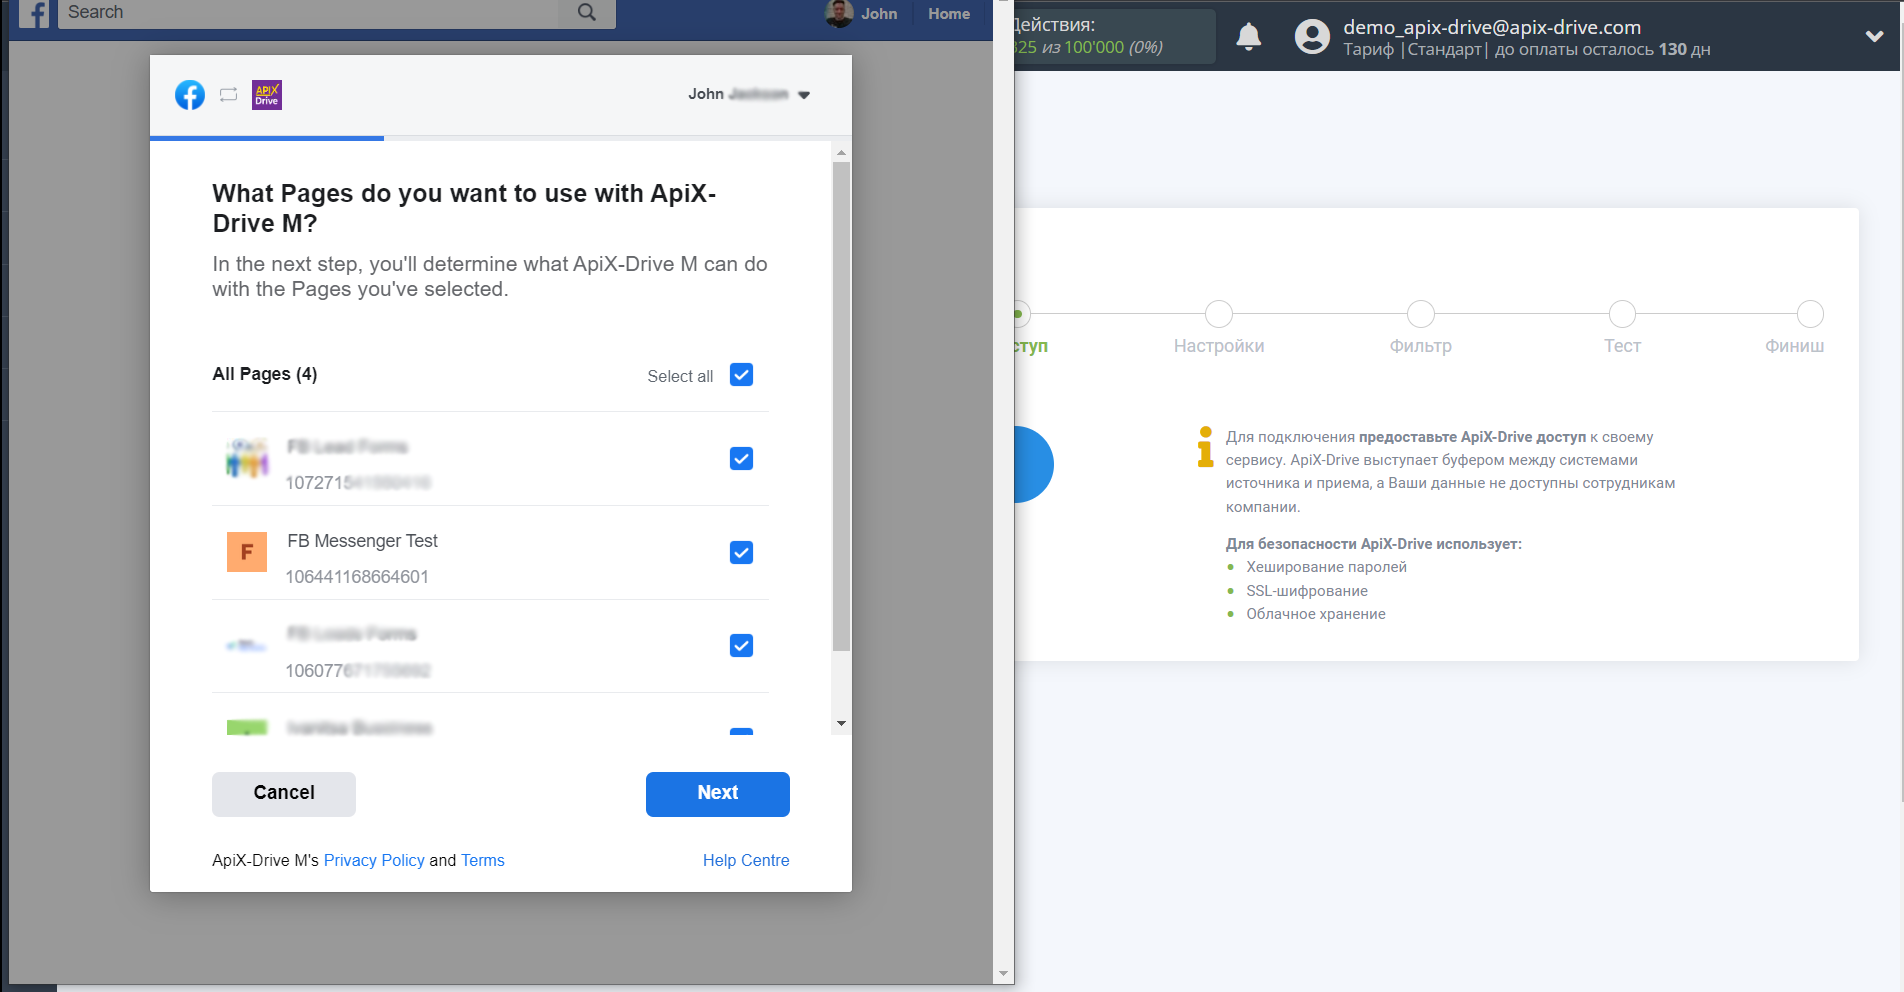Click the yellow info icon in ApiX-Drive
This screenshot has height=992, width=1904.
(1205, 447)
